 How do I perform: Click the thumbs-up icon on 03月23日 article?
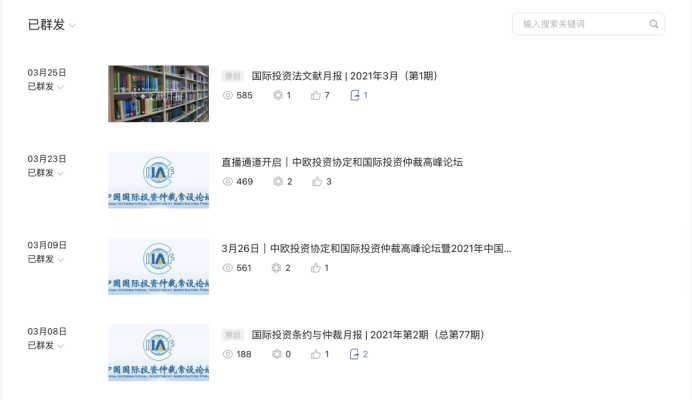tap(317, 181)
